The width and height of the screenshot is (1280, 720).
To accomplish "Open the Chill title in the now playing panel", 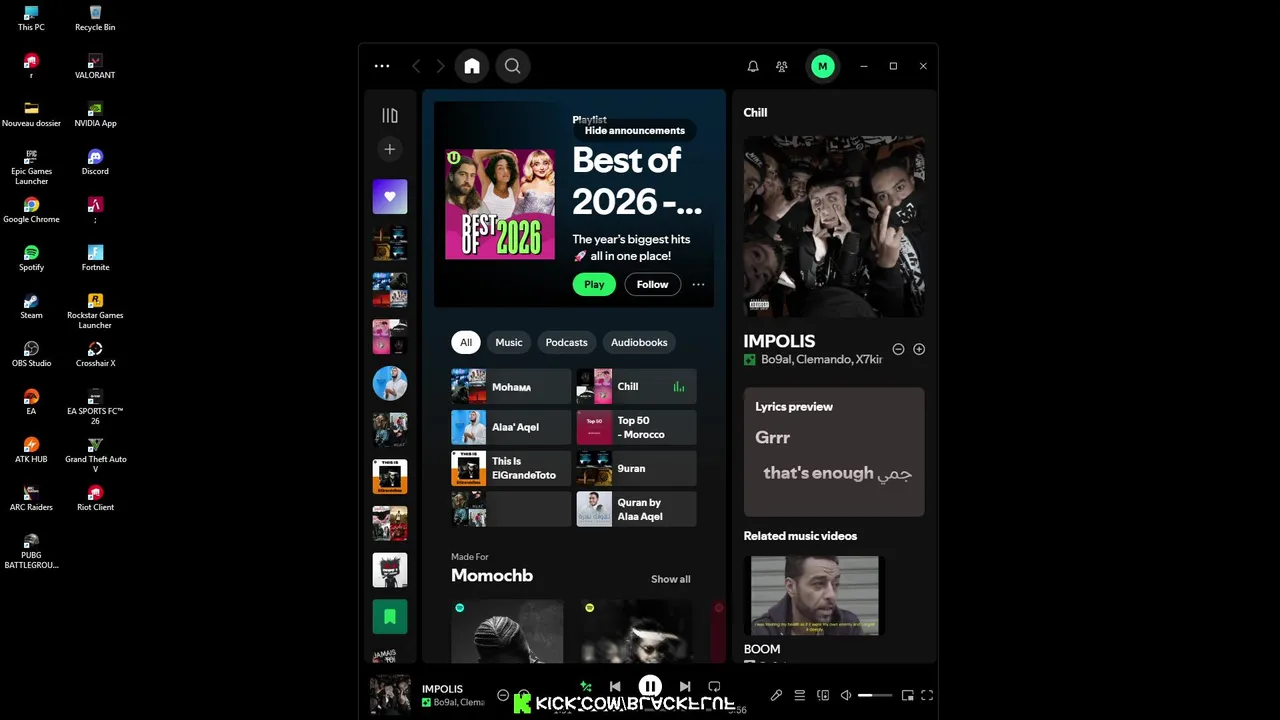I will [x=755, y=112].
